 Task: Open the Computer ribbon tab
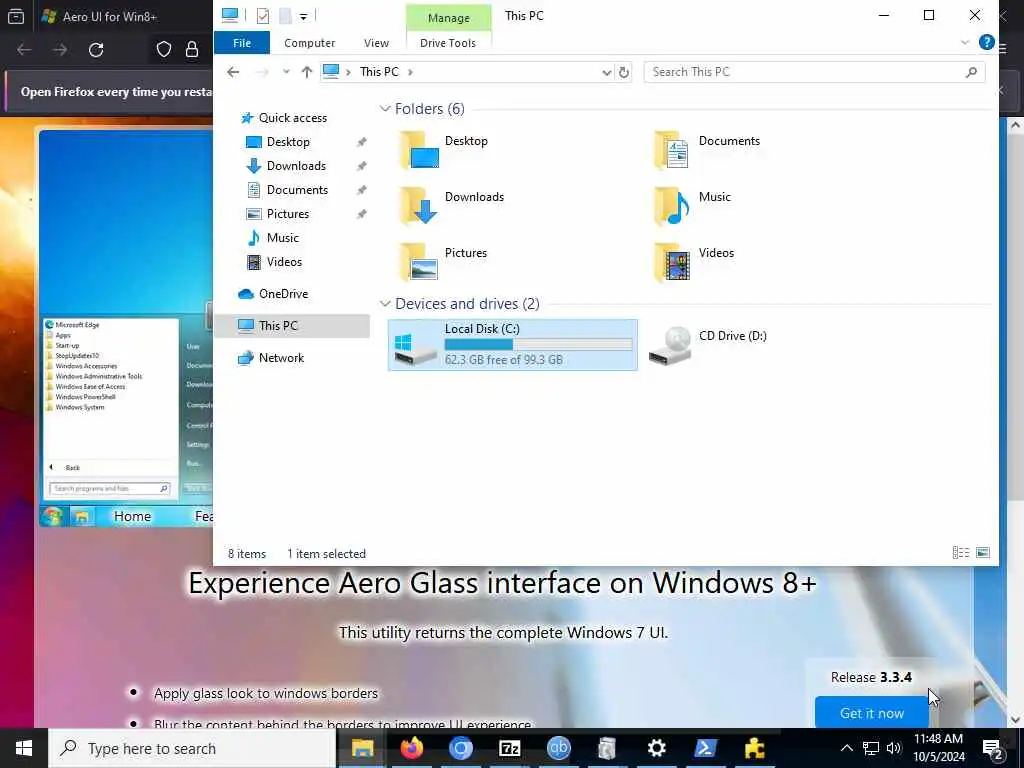[310, 42]
